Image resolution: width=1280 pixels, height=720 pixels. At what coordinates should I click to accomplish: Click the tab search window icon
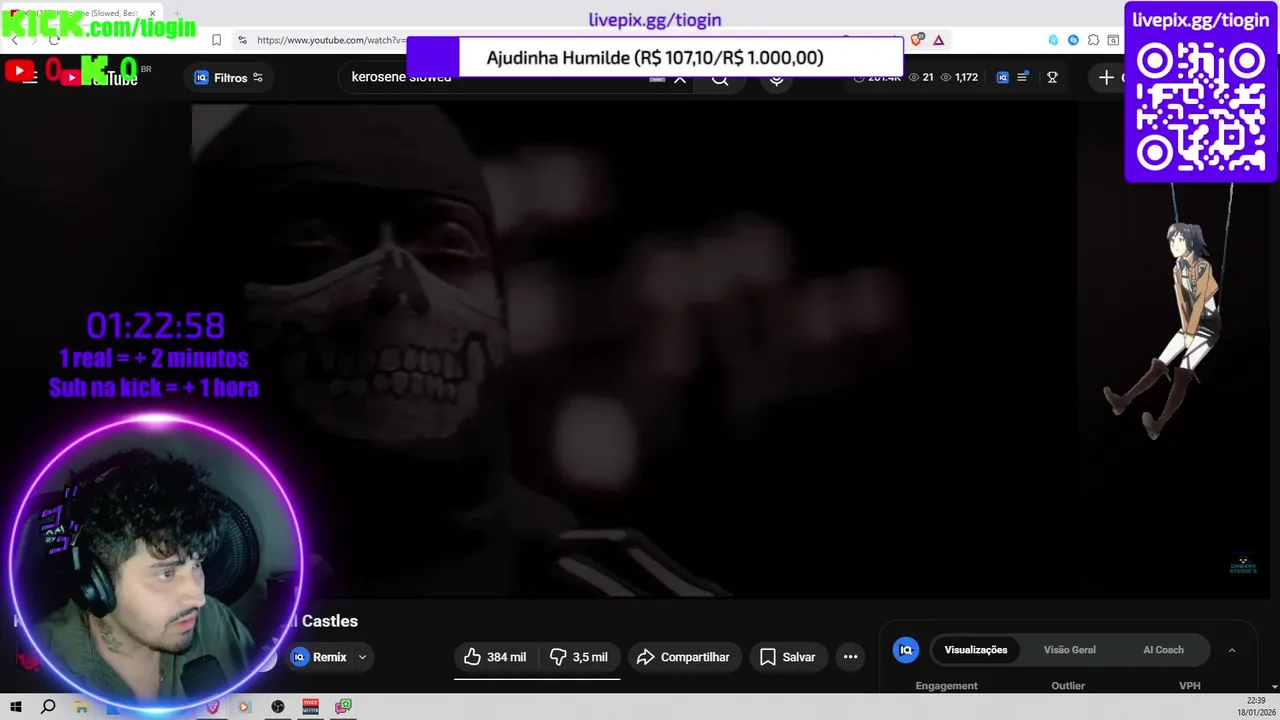click(1113, 40)
